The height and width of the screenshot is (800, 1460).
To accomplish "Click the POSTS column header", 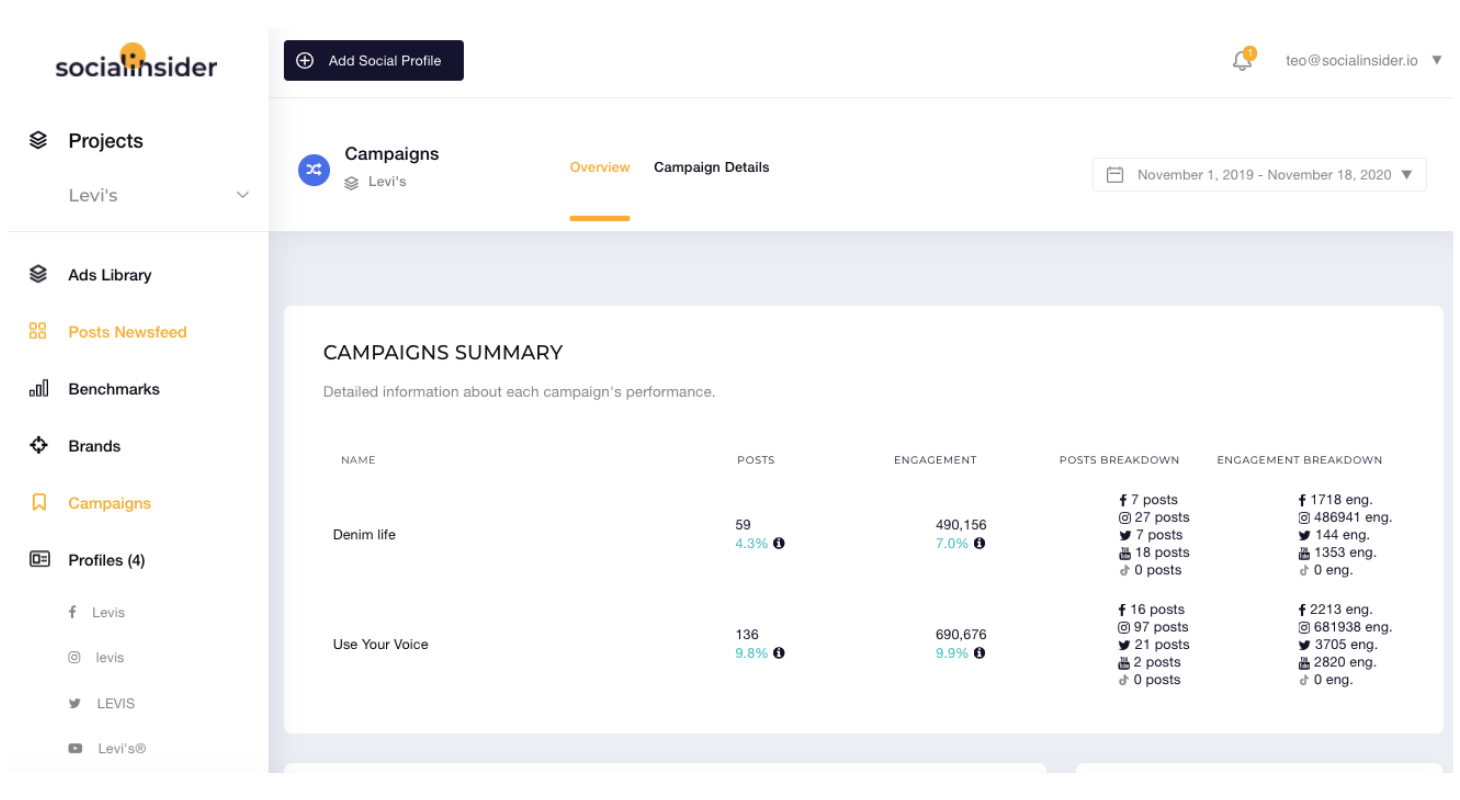I will (756, 460).
